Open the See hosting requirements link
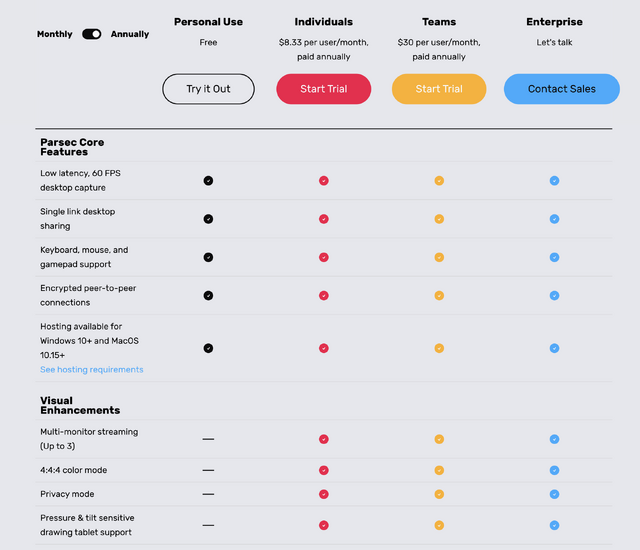640x550 pixels. pos(92,369)
